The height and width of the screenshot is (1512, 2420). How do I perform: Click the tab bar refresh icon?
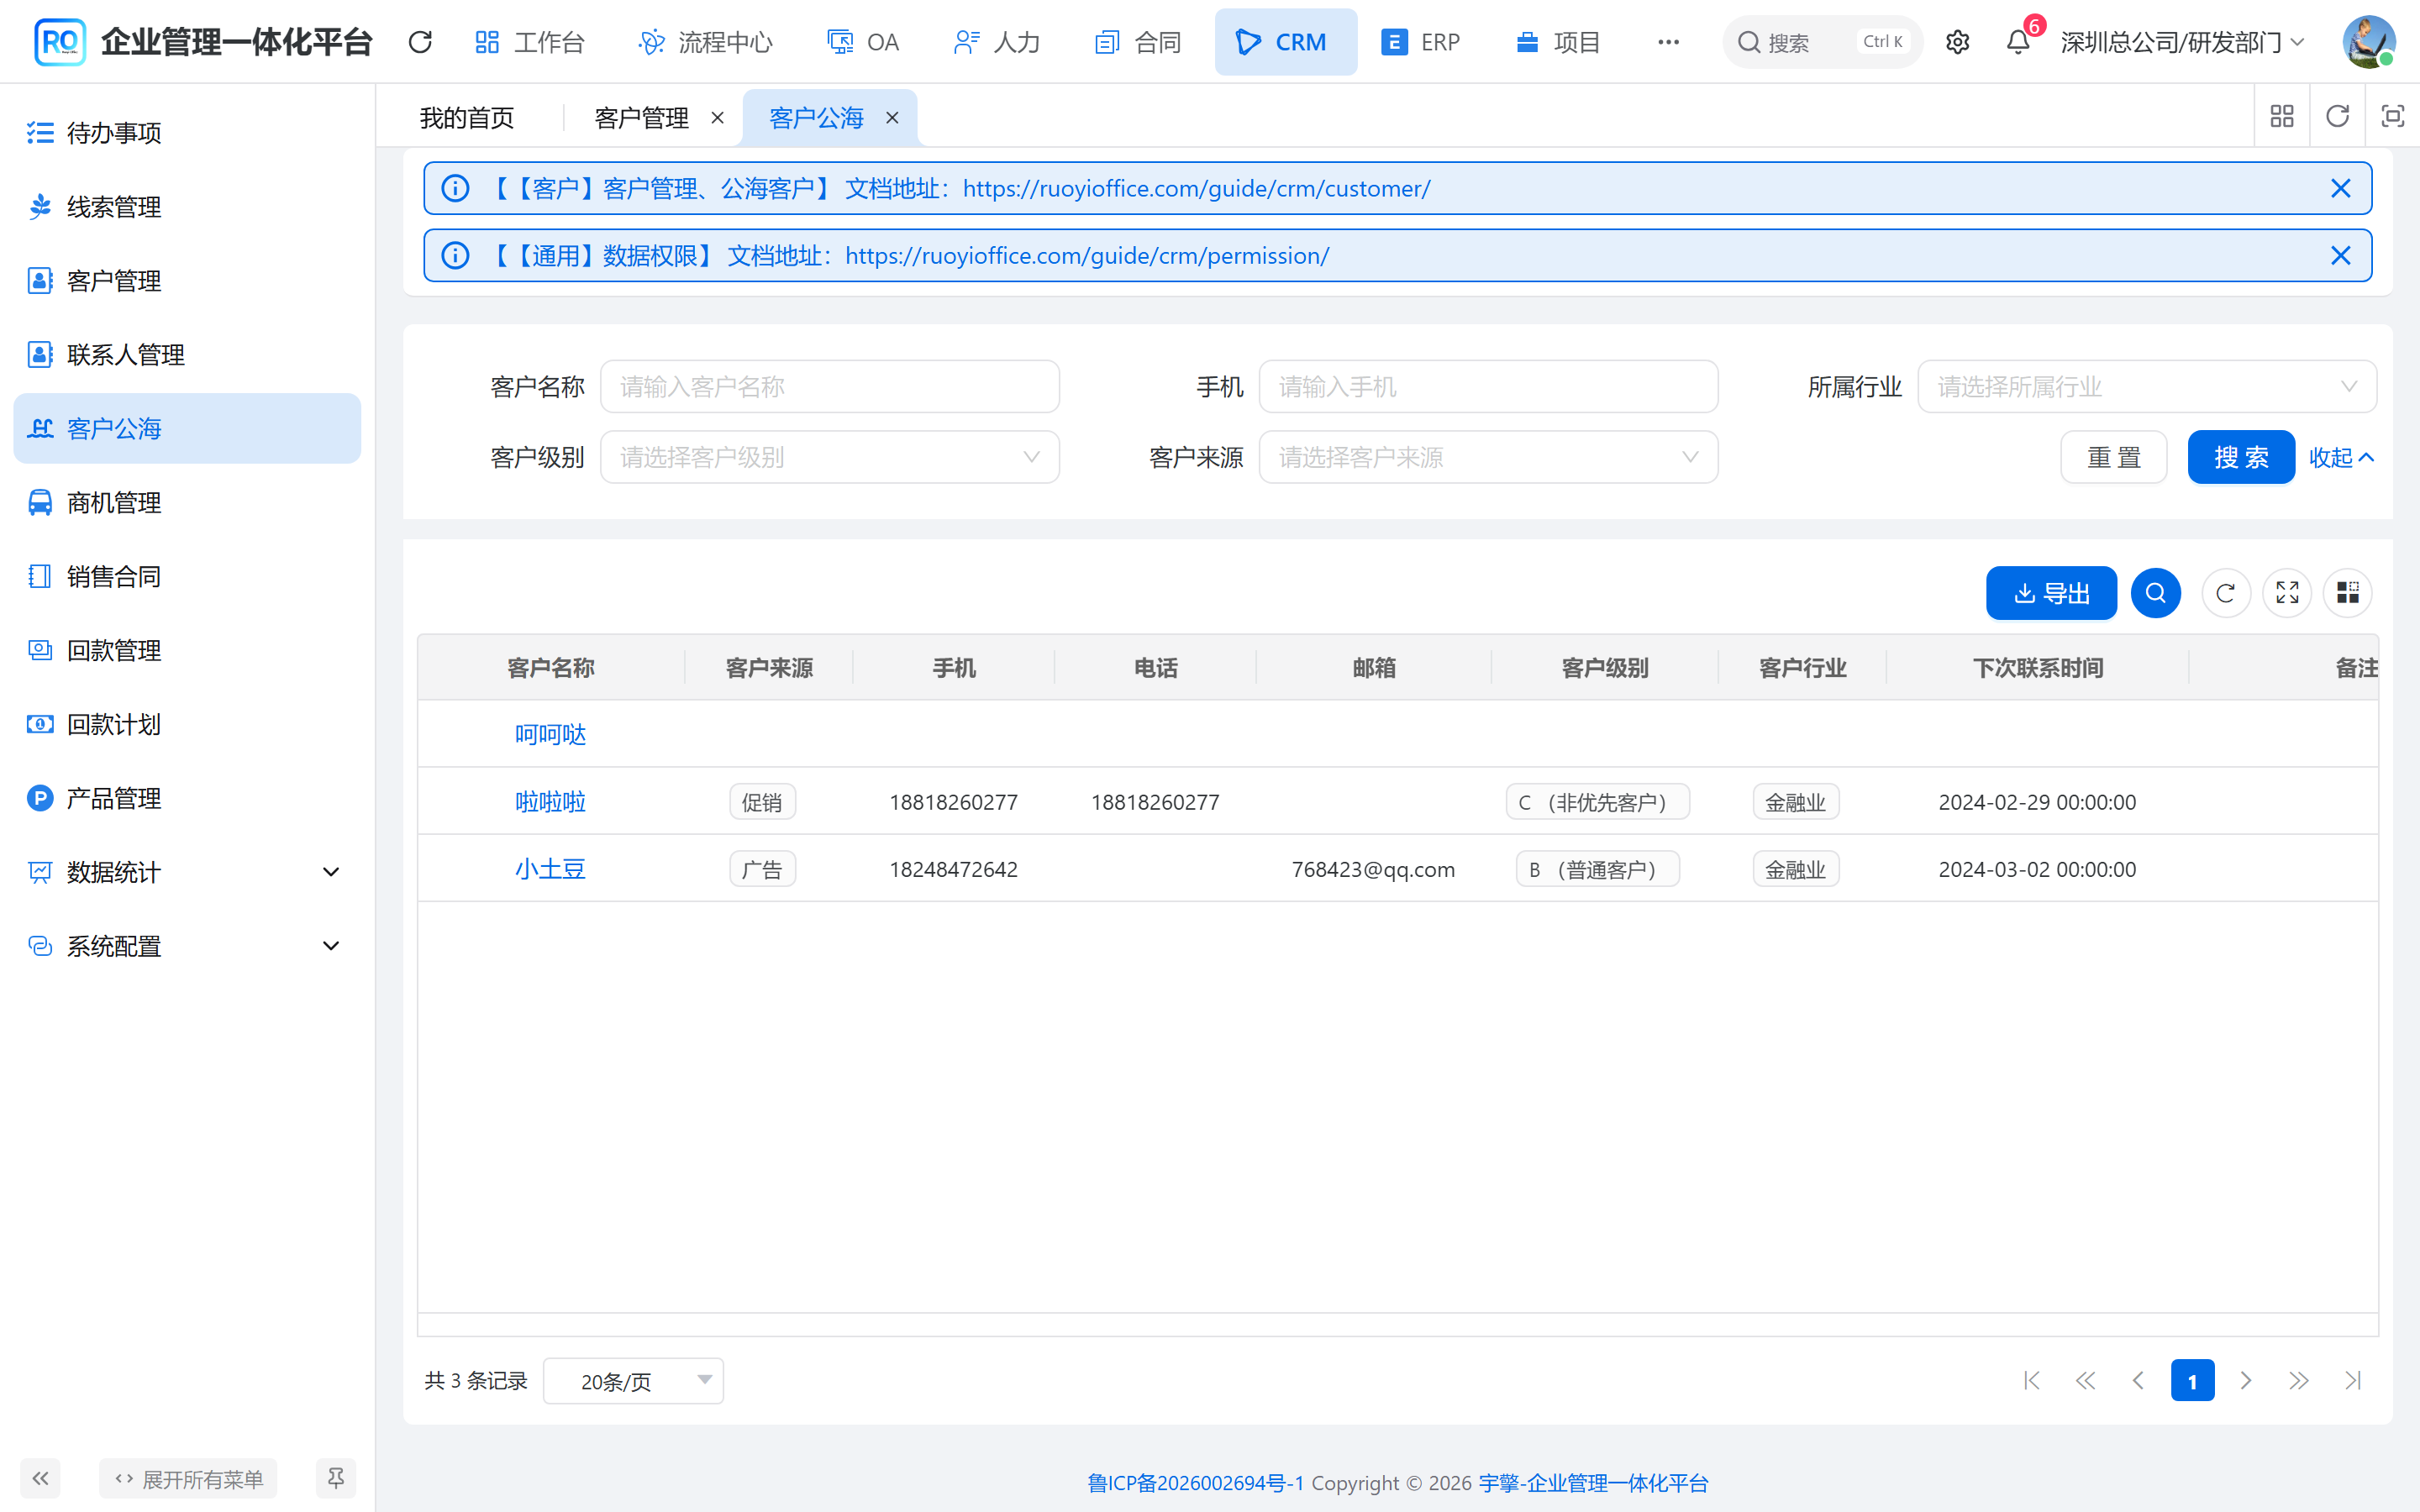pos(2337,117)
